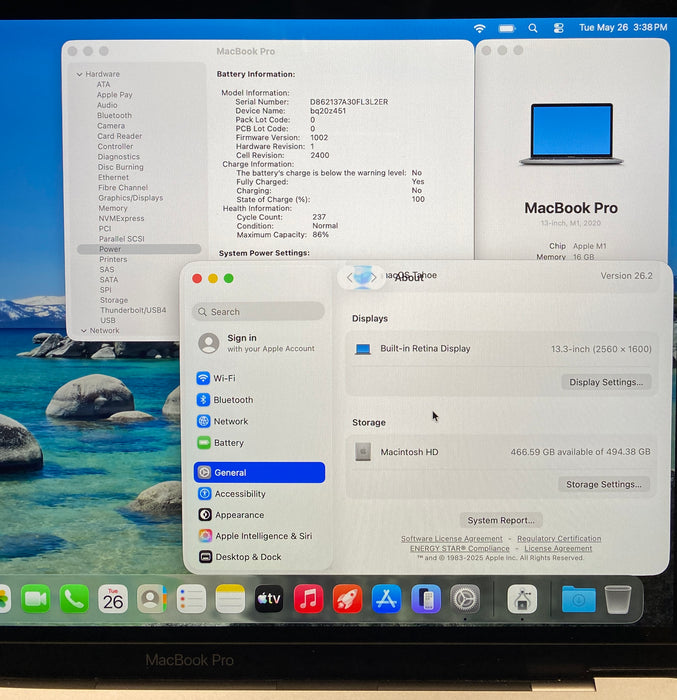Screen dimensions: 677x700
Task: Open the Phone app in the Dock
Action: click(x=74, y=599)
